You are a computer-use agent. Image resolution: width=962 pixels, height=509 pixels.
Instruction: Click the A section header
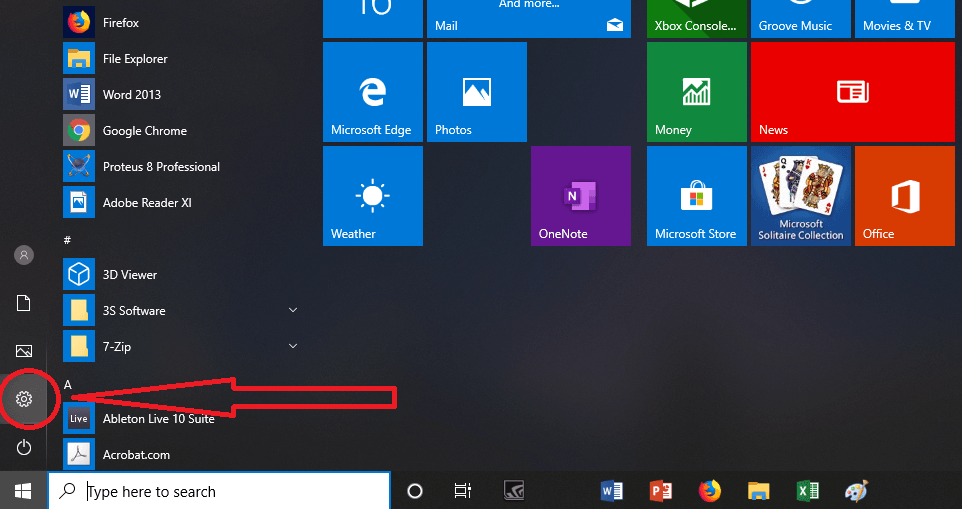[x=68, y=385]
